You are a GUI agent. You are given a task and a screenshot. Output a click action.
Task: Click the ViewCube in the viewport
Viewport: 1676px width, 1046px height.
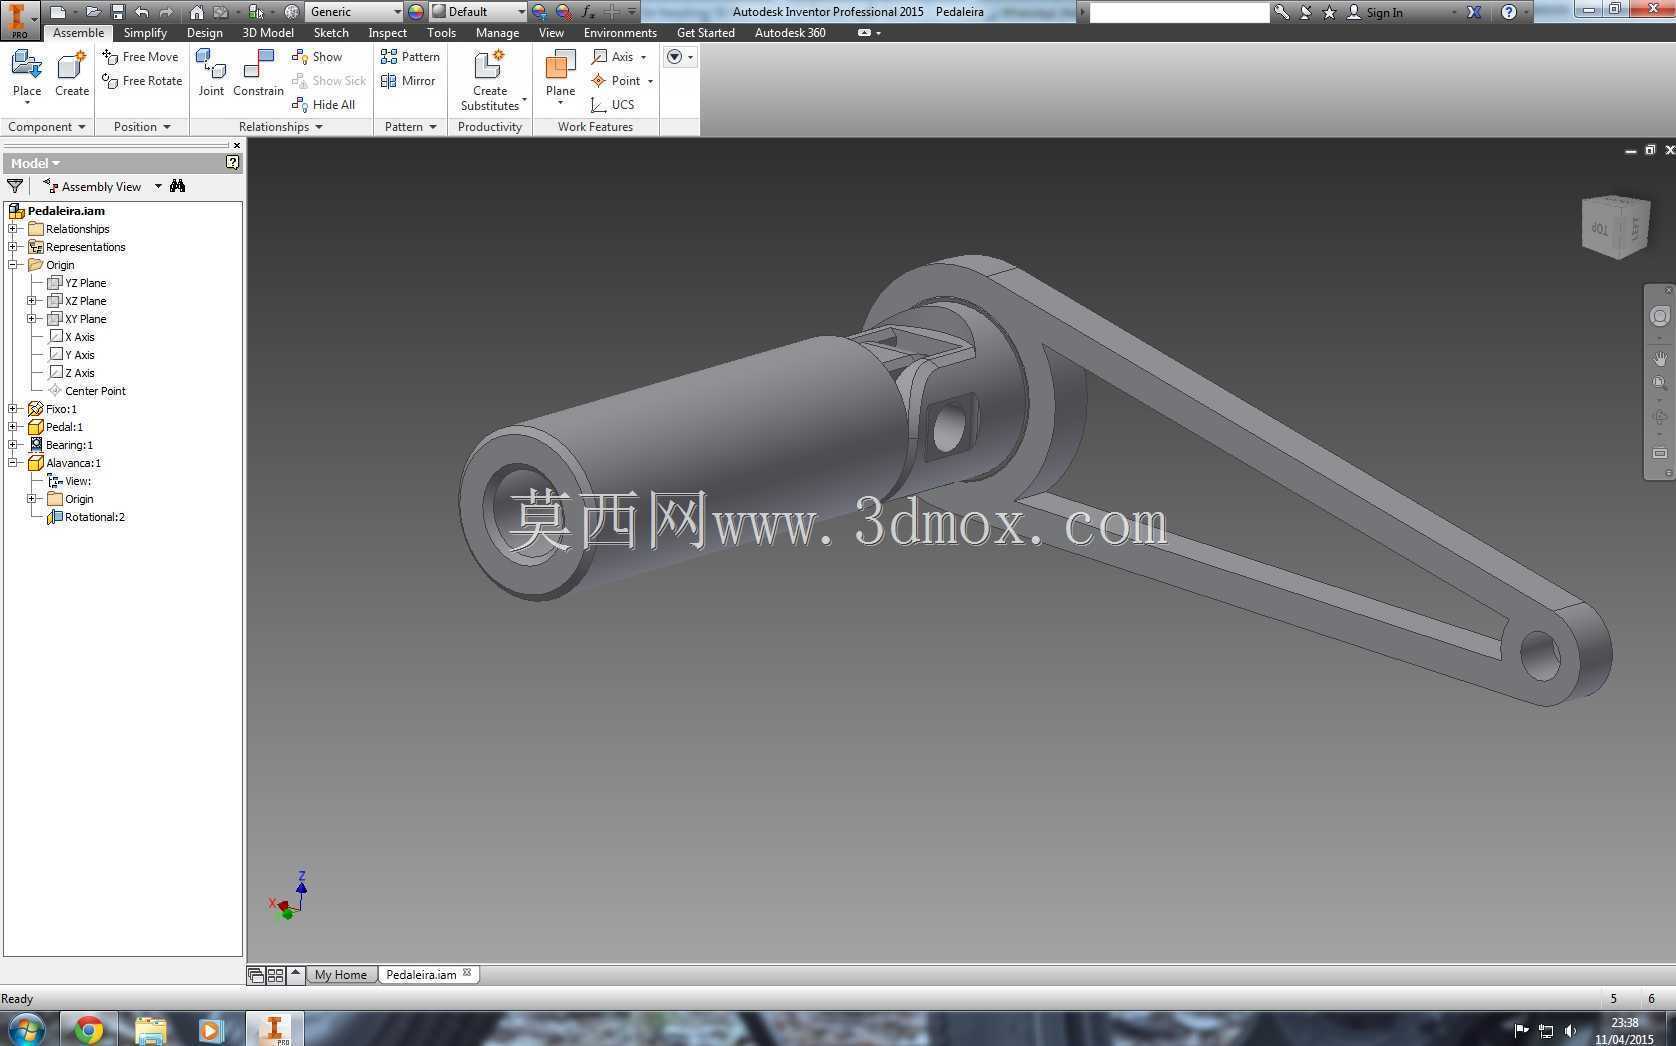pyautogui.click(x=1615, y=226)
